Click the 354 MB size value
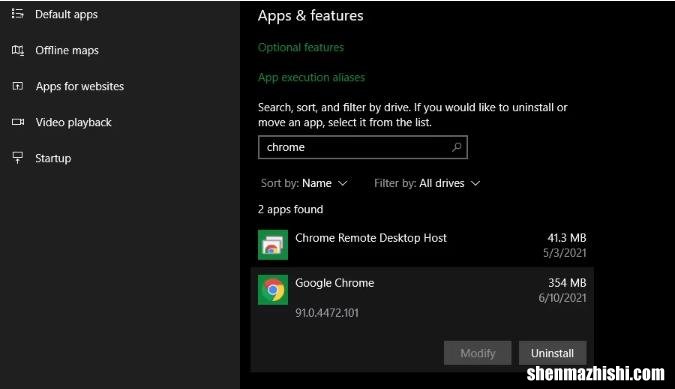Screen dimensions: 675x389 click(567, 283)
